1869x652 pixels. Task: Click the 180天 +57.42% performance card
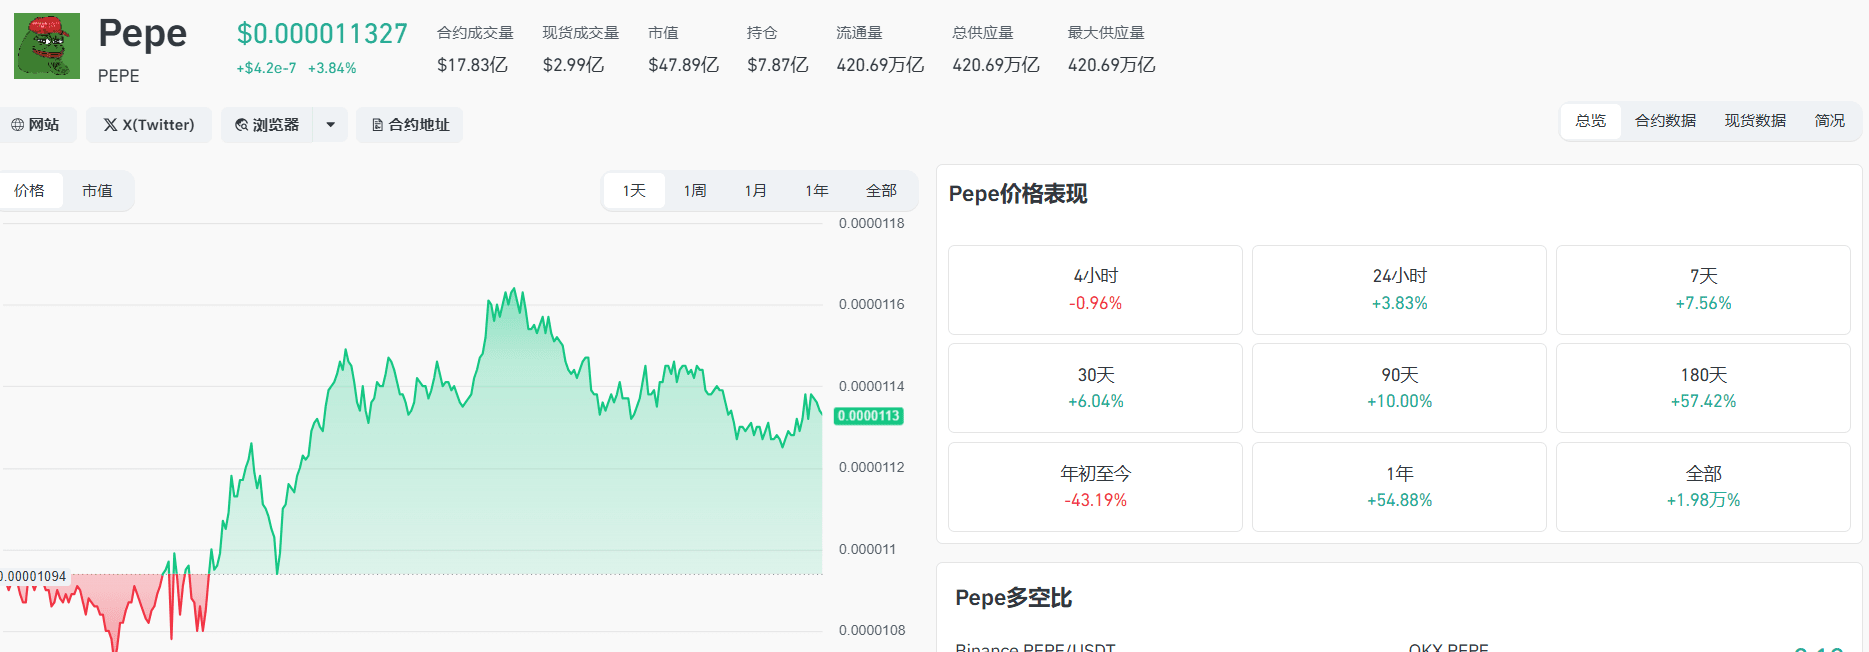pyautogui.click(x=1703, y=388)
